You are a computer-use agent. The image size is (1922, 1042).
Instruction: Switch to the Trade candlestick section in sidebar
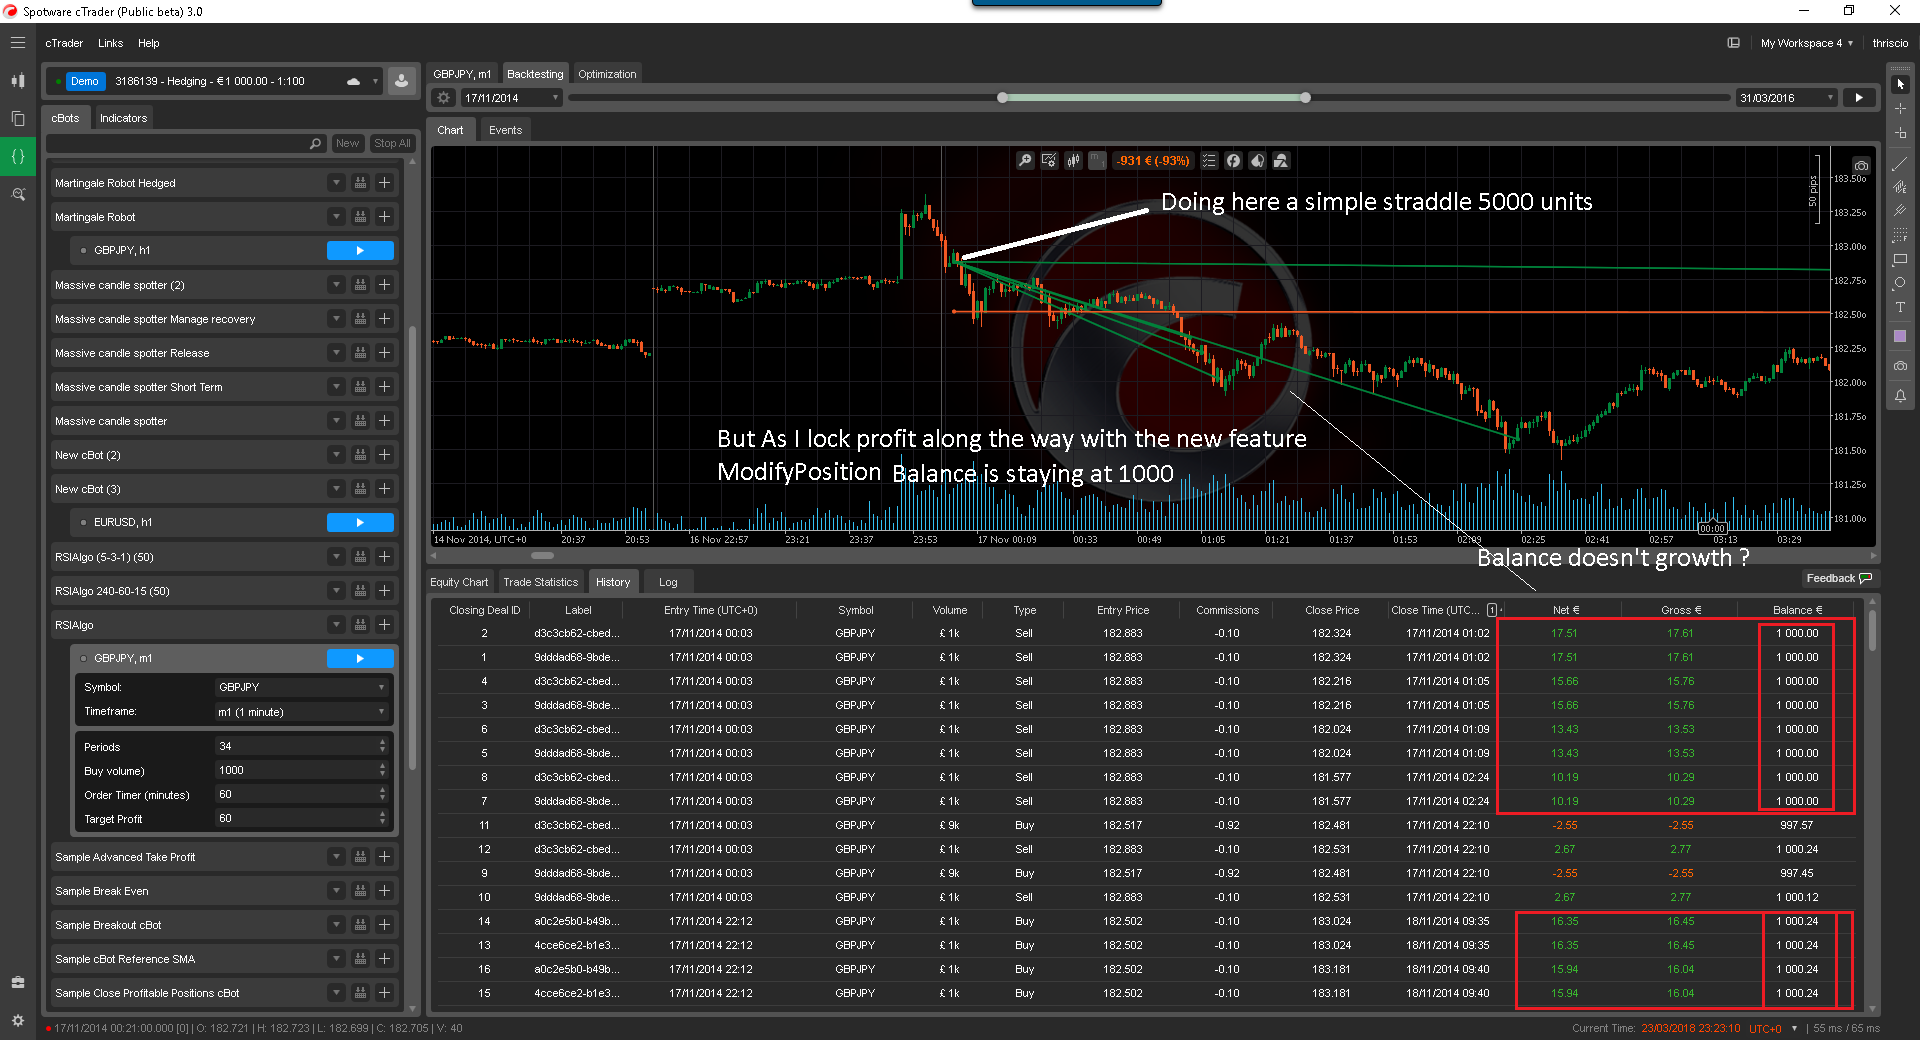coord(18,81)
